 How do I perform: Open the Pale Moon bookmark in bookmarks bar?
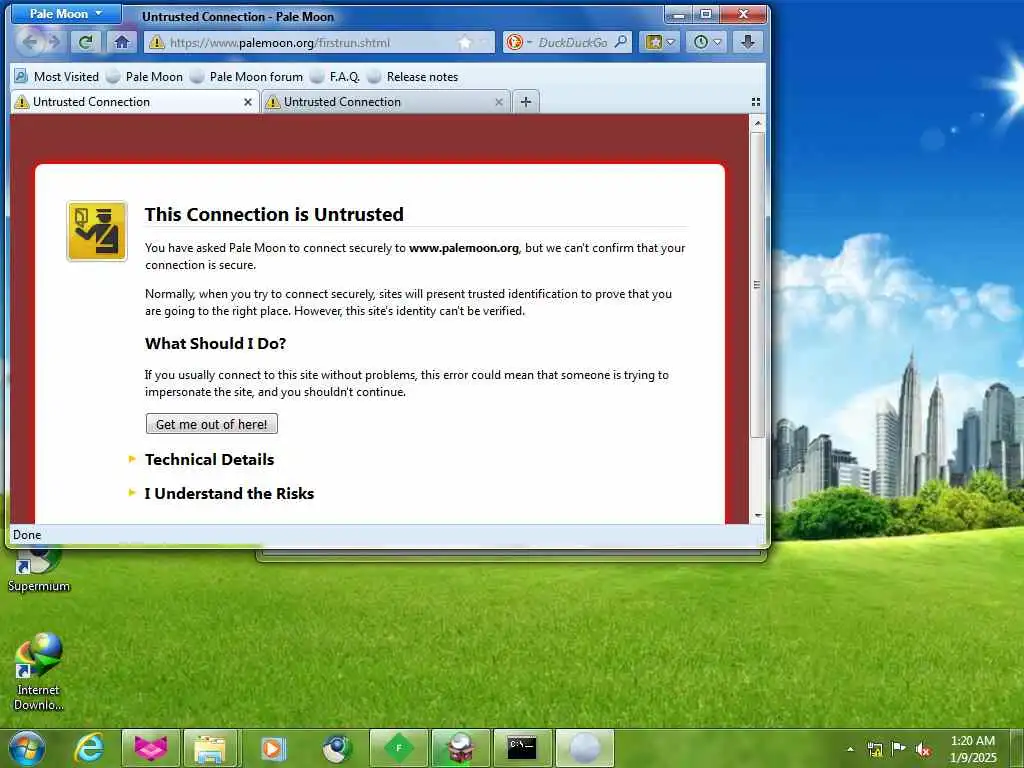point(145,76)
